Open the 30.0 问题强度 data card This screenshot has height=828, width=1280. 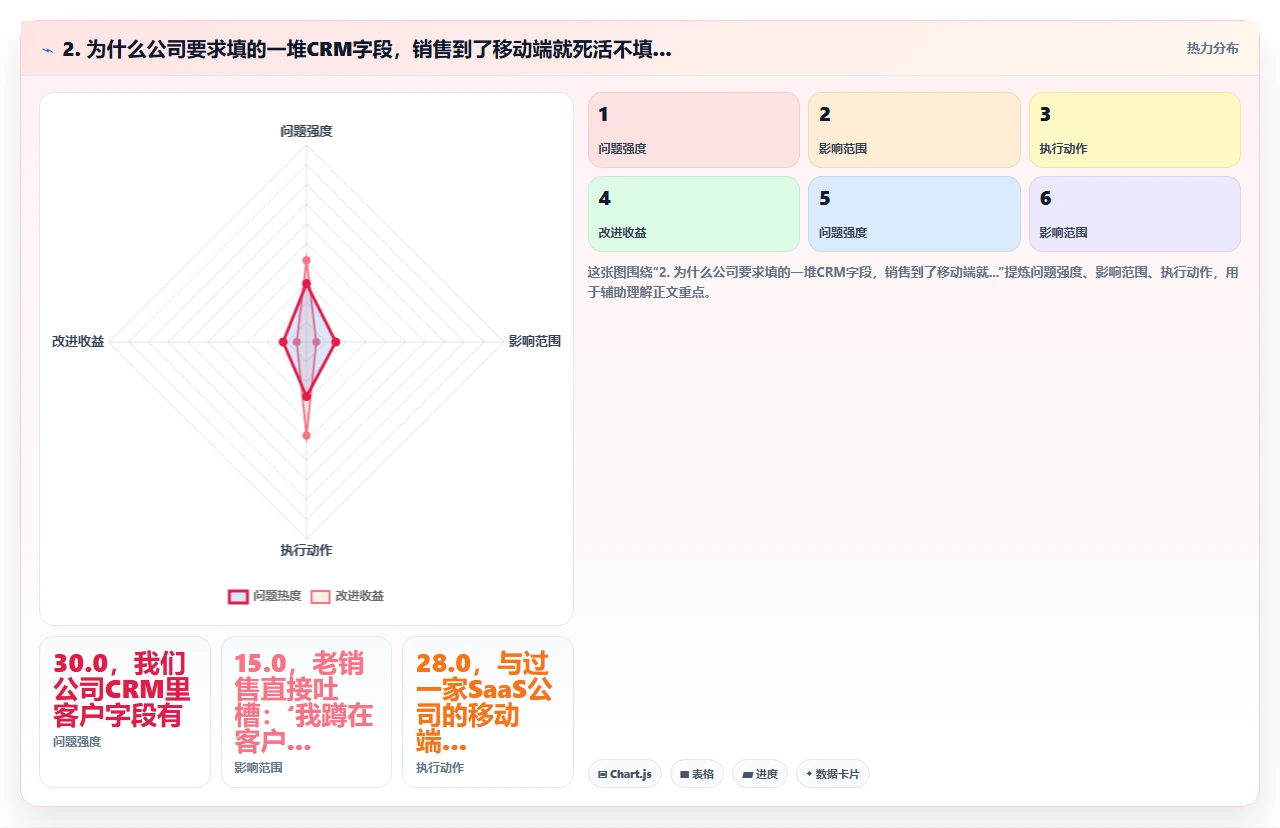(x=125, y=712)
